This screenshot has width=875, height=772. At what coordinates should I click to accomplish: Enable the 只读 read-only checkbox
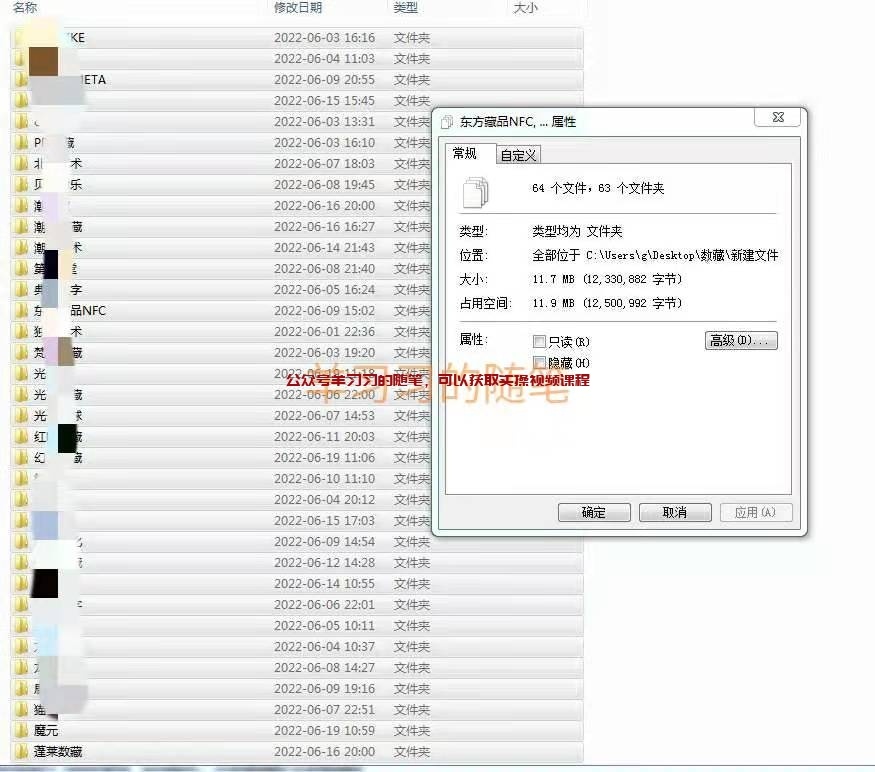tap(540, 342)
